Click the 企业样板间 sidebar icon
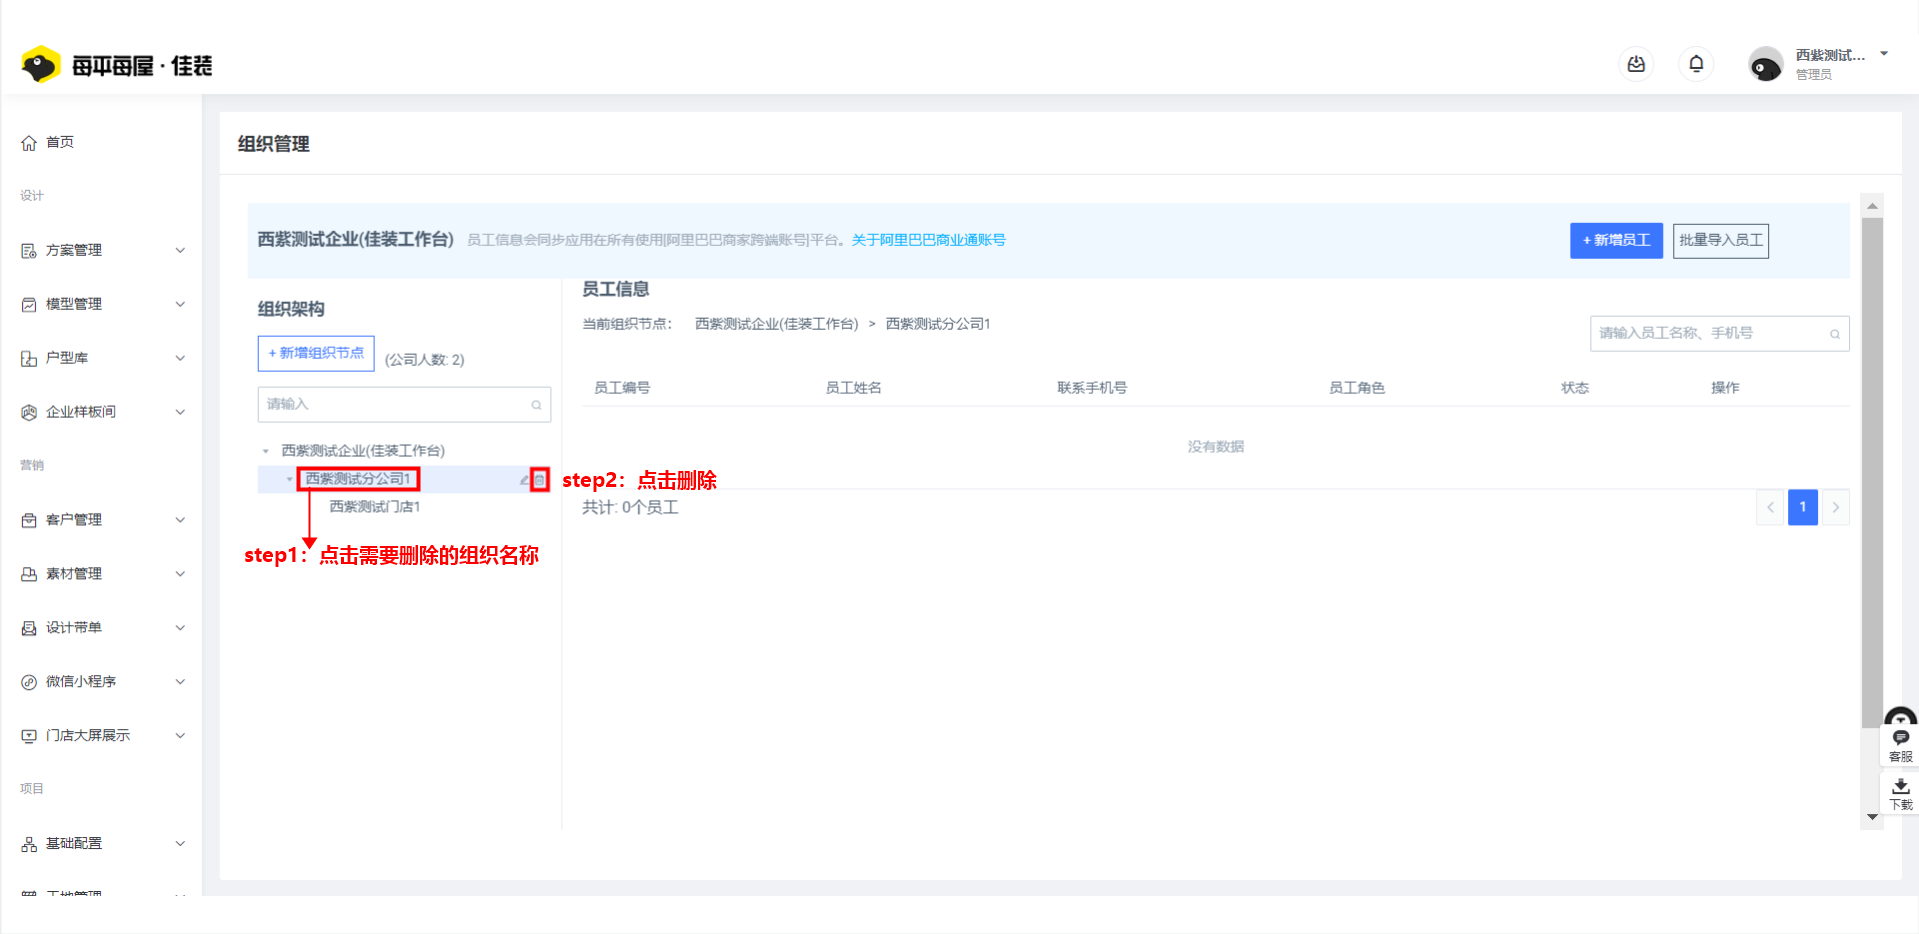The image size is (1919, 934). 29,412
